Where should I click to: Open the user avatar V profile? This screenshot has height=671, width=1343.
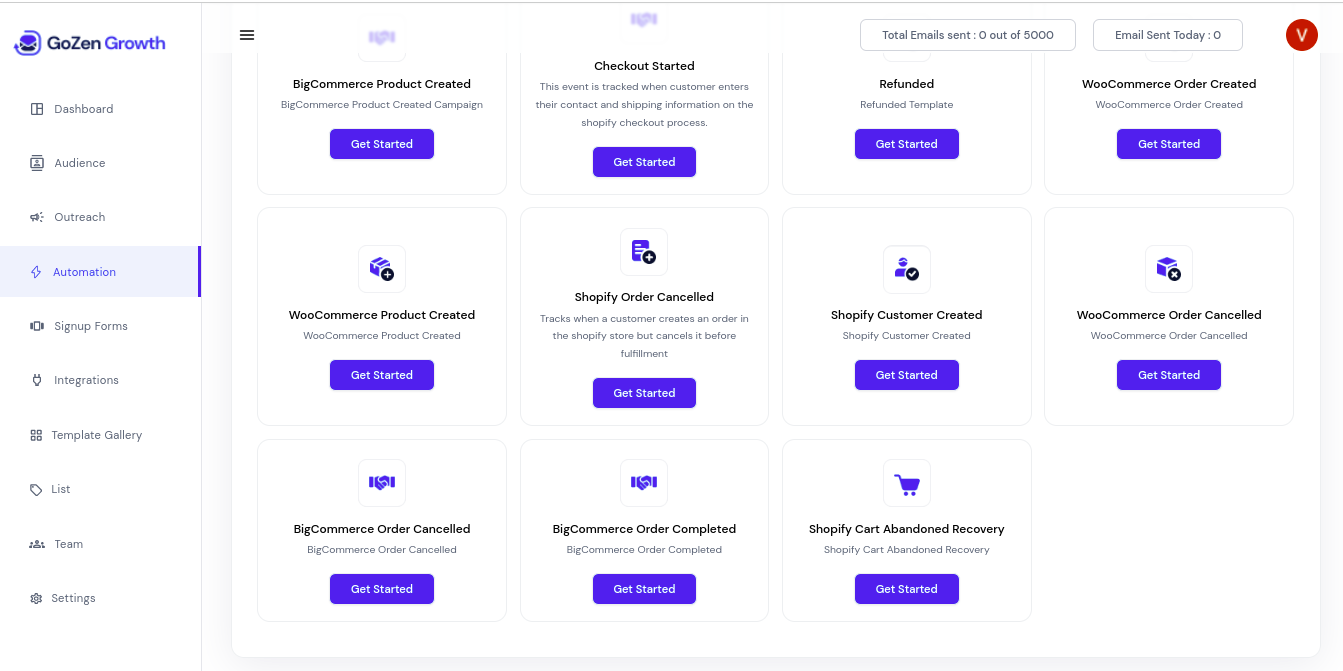point(1301,35)
